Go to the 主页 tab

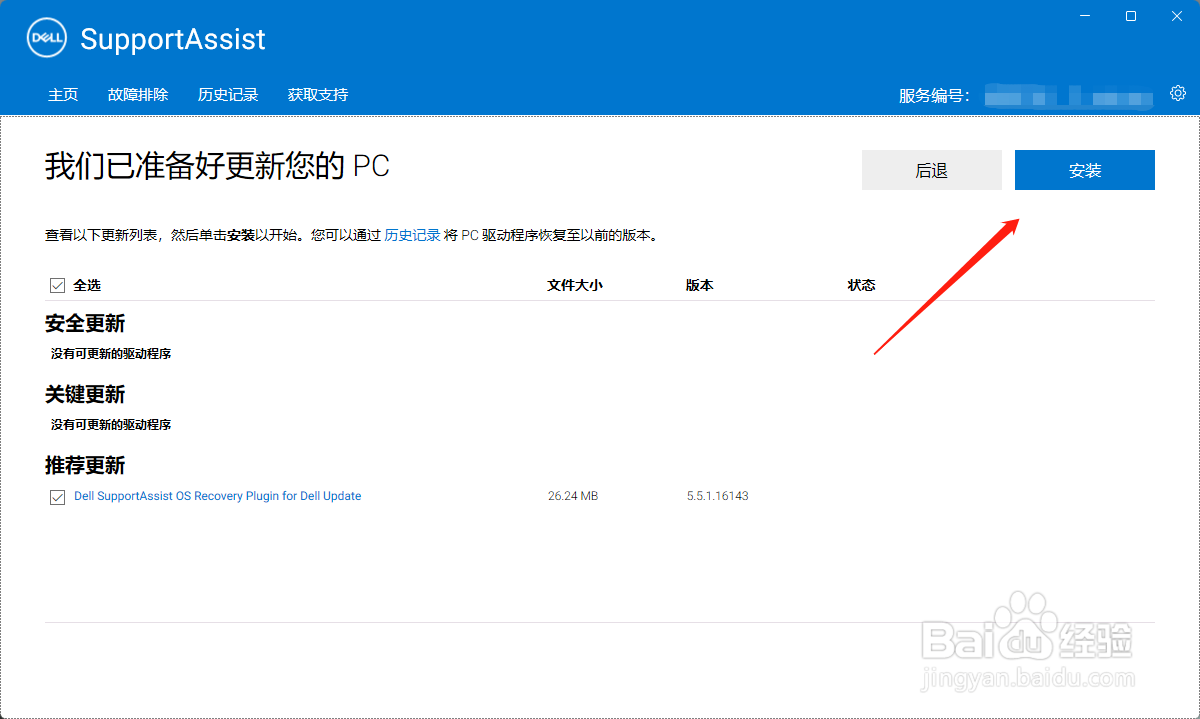pos(63,95)
